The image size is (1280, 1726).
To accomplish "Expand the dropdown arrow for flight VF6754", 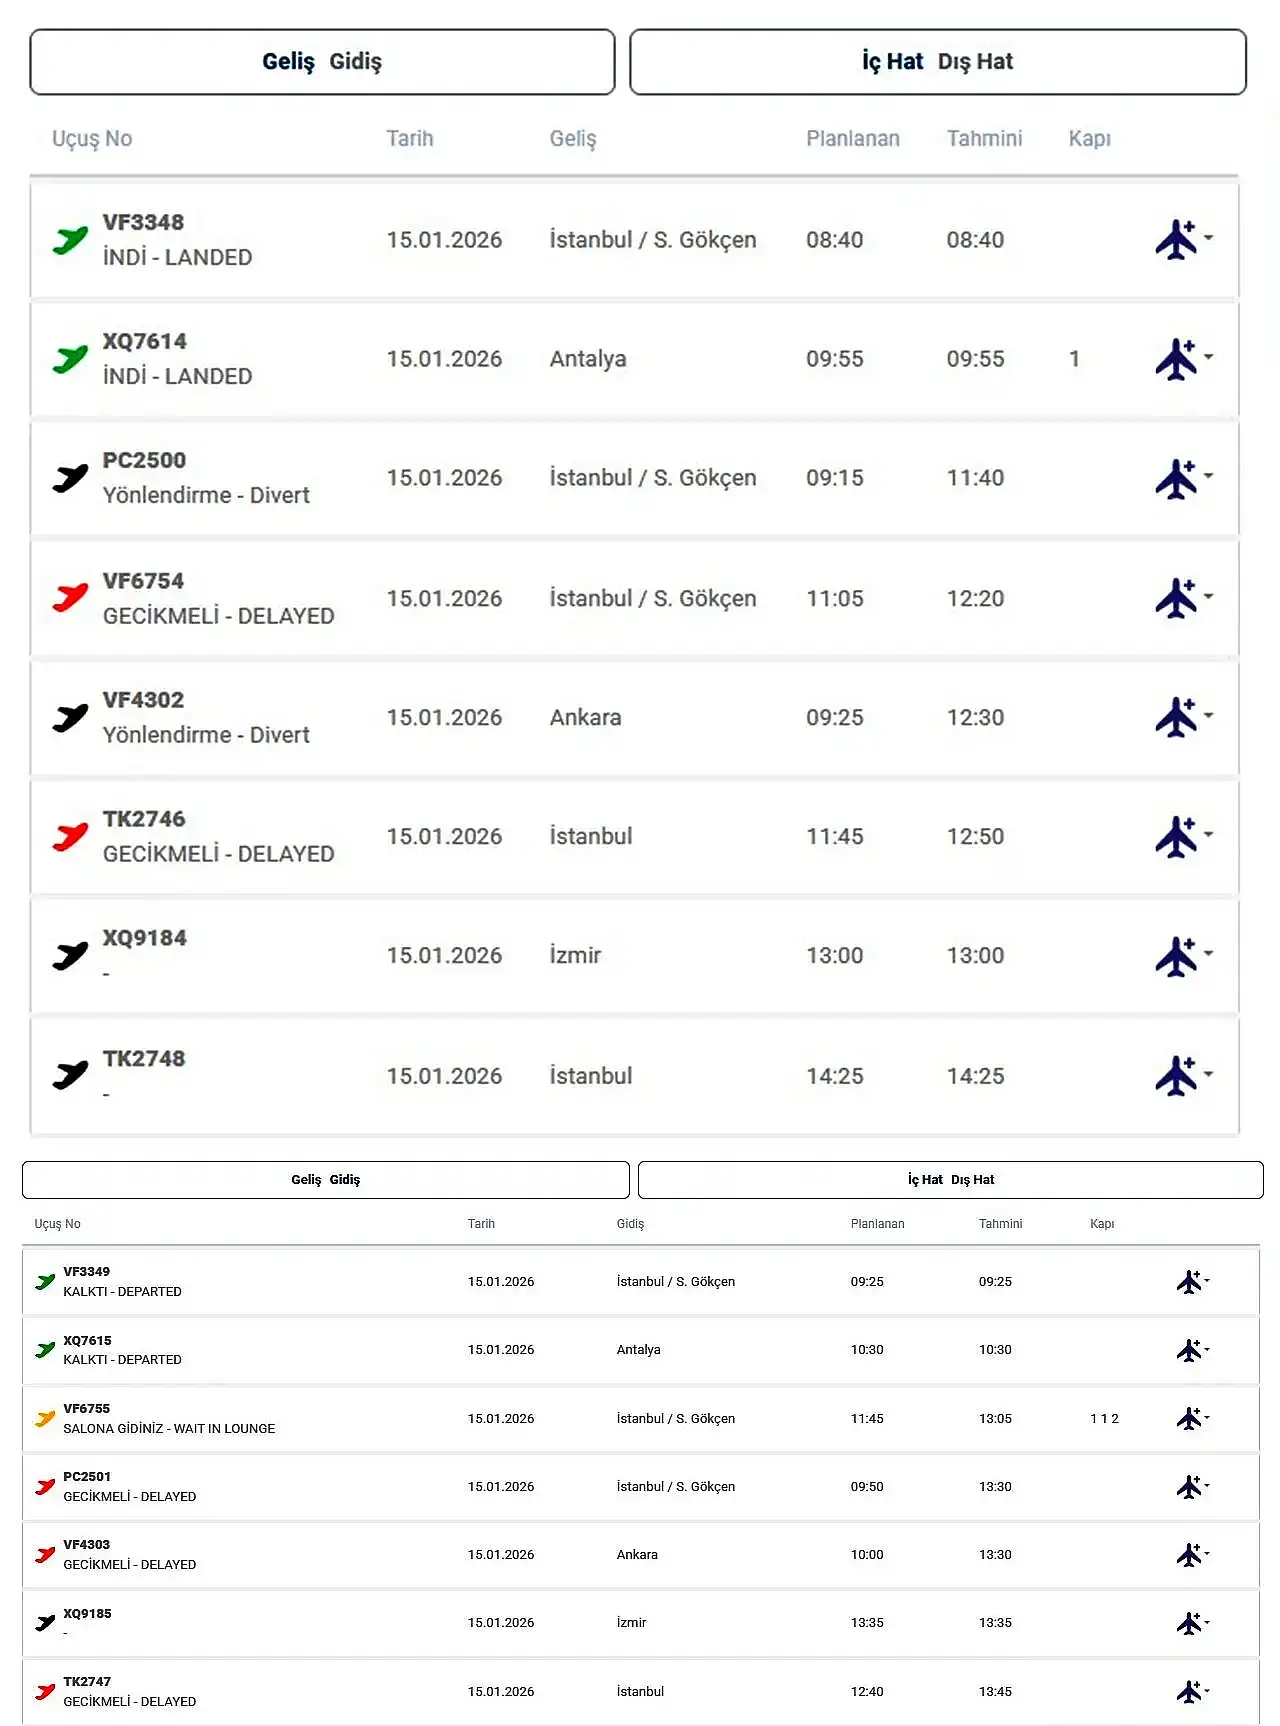I will coord(1209,596).
